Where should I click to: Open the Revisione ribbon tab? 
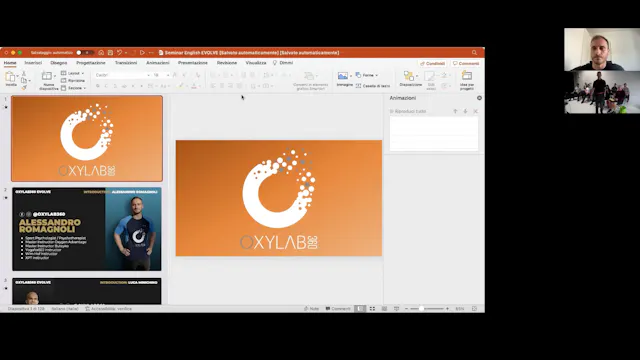click(x=227, y=63)
